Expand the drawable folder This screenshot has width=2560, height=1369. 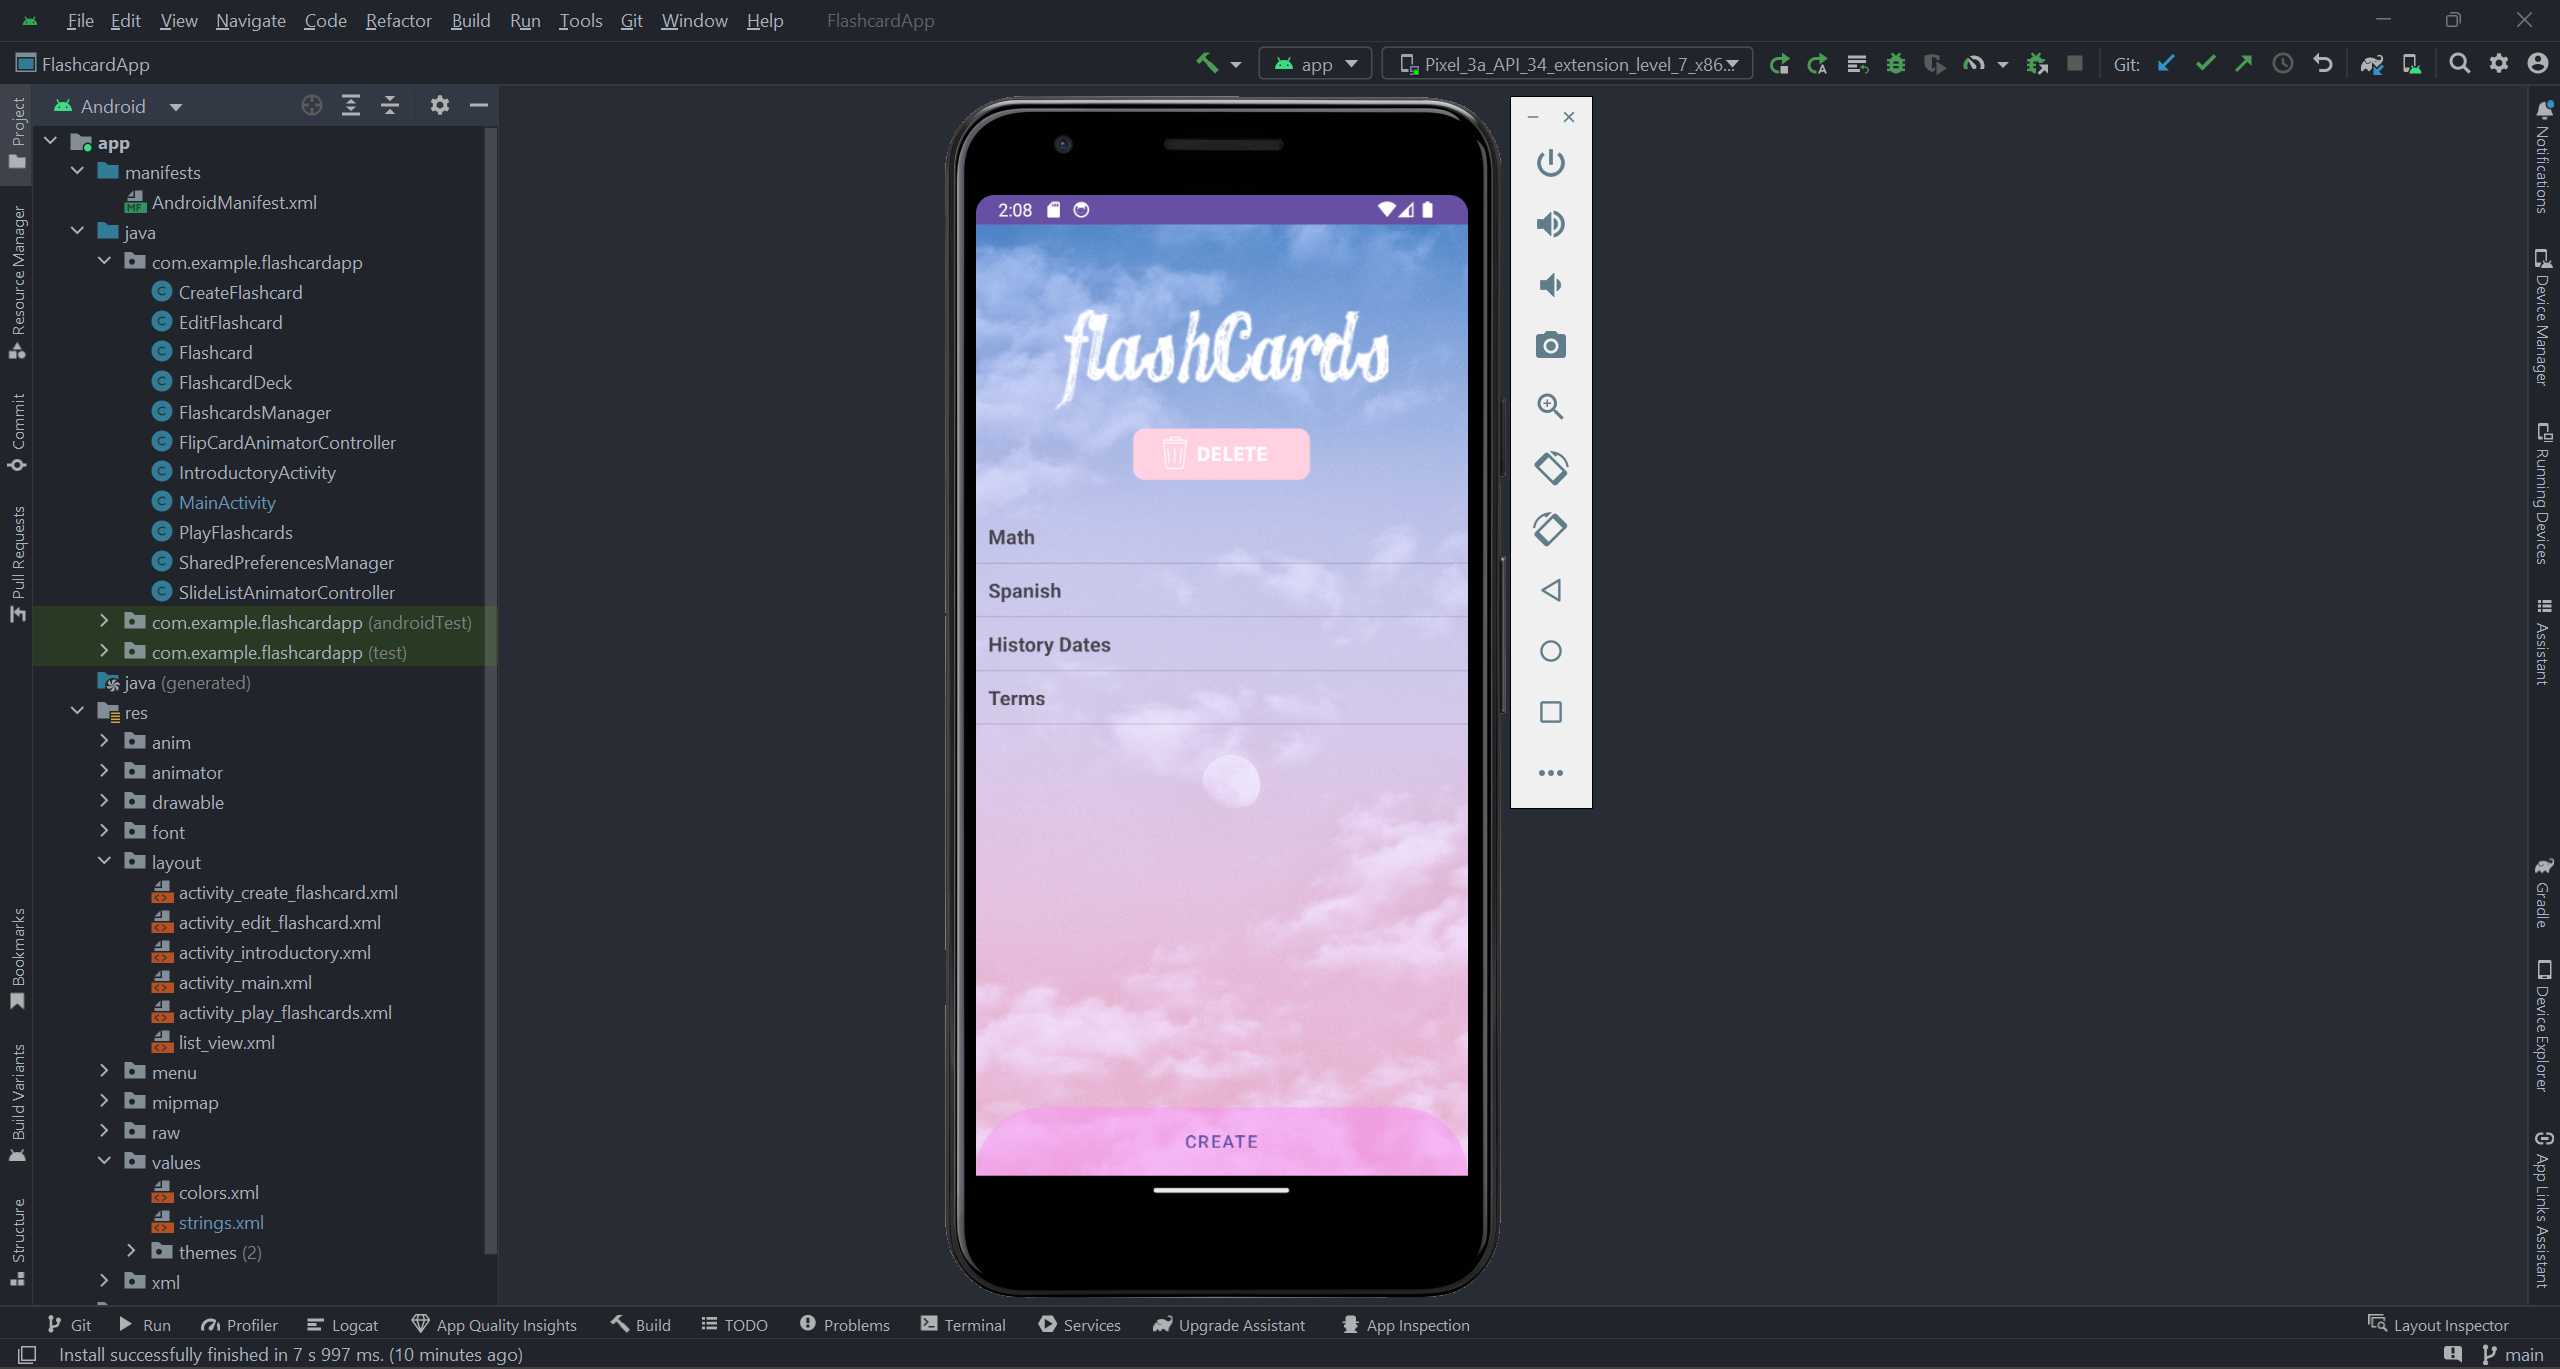(x=104, y=802)
